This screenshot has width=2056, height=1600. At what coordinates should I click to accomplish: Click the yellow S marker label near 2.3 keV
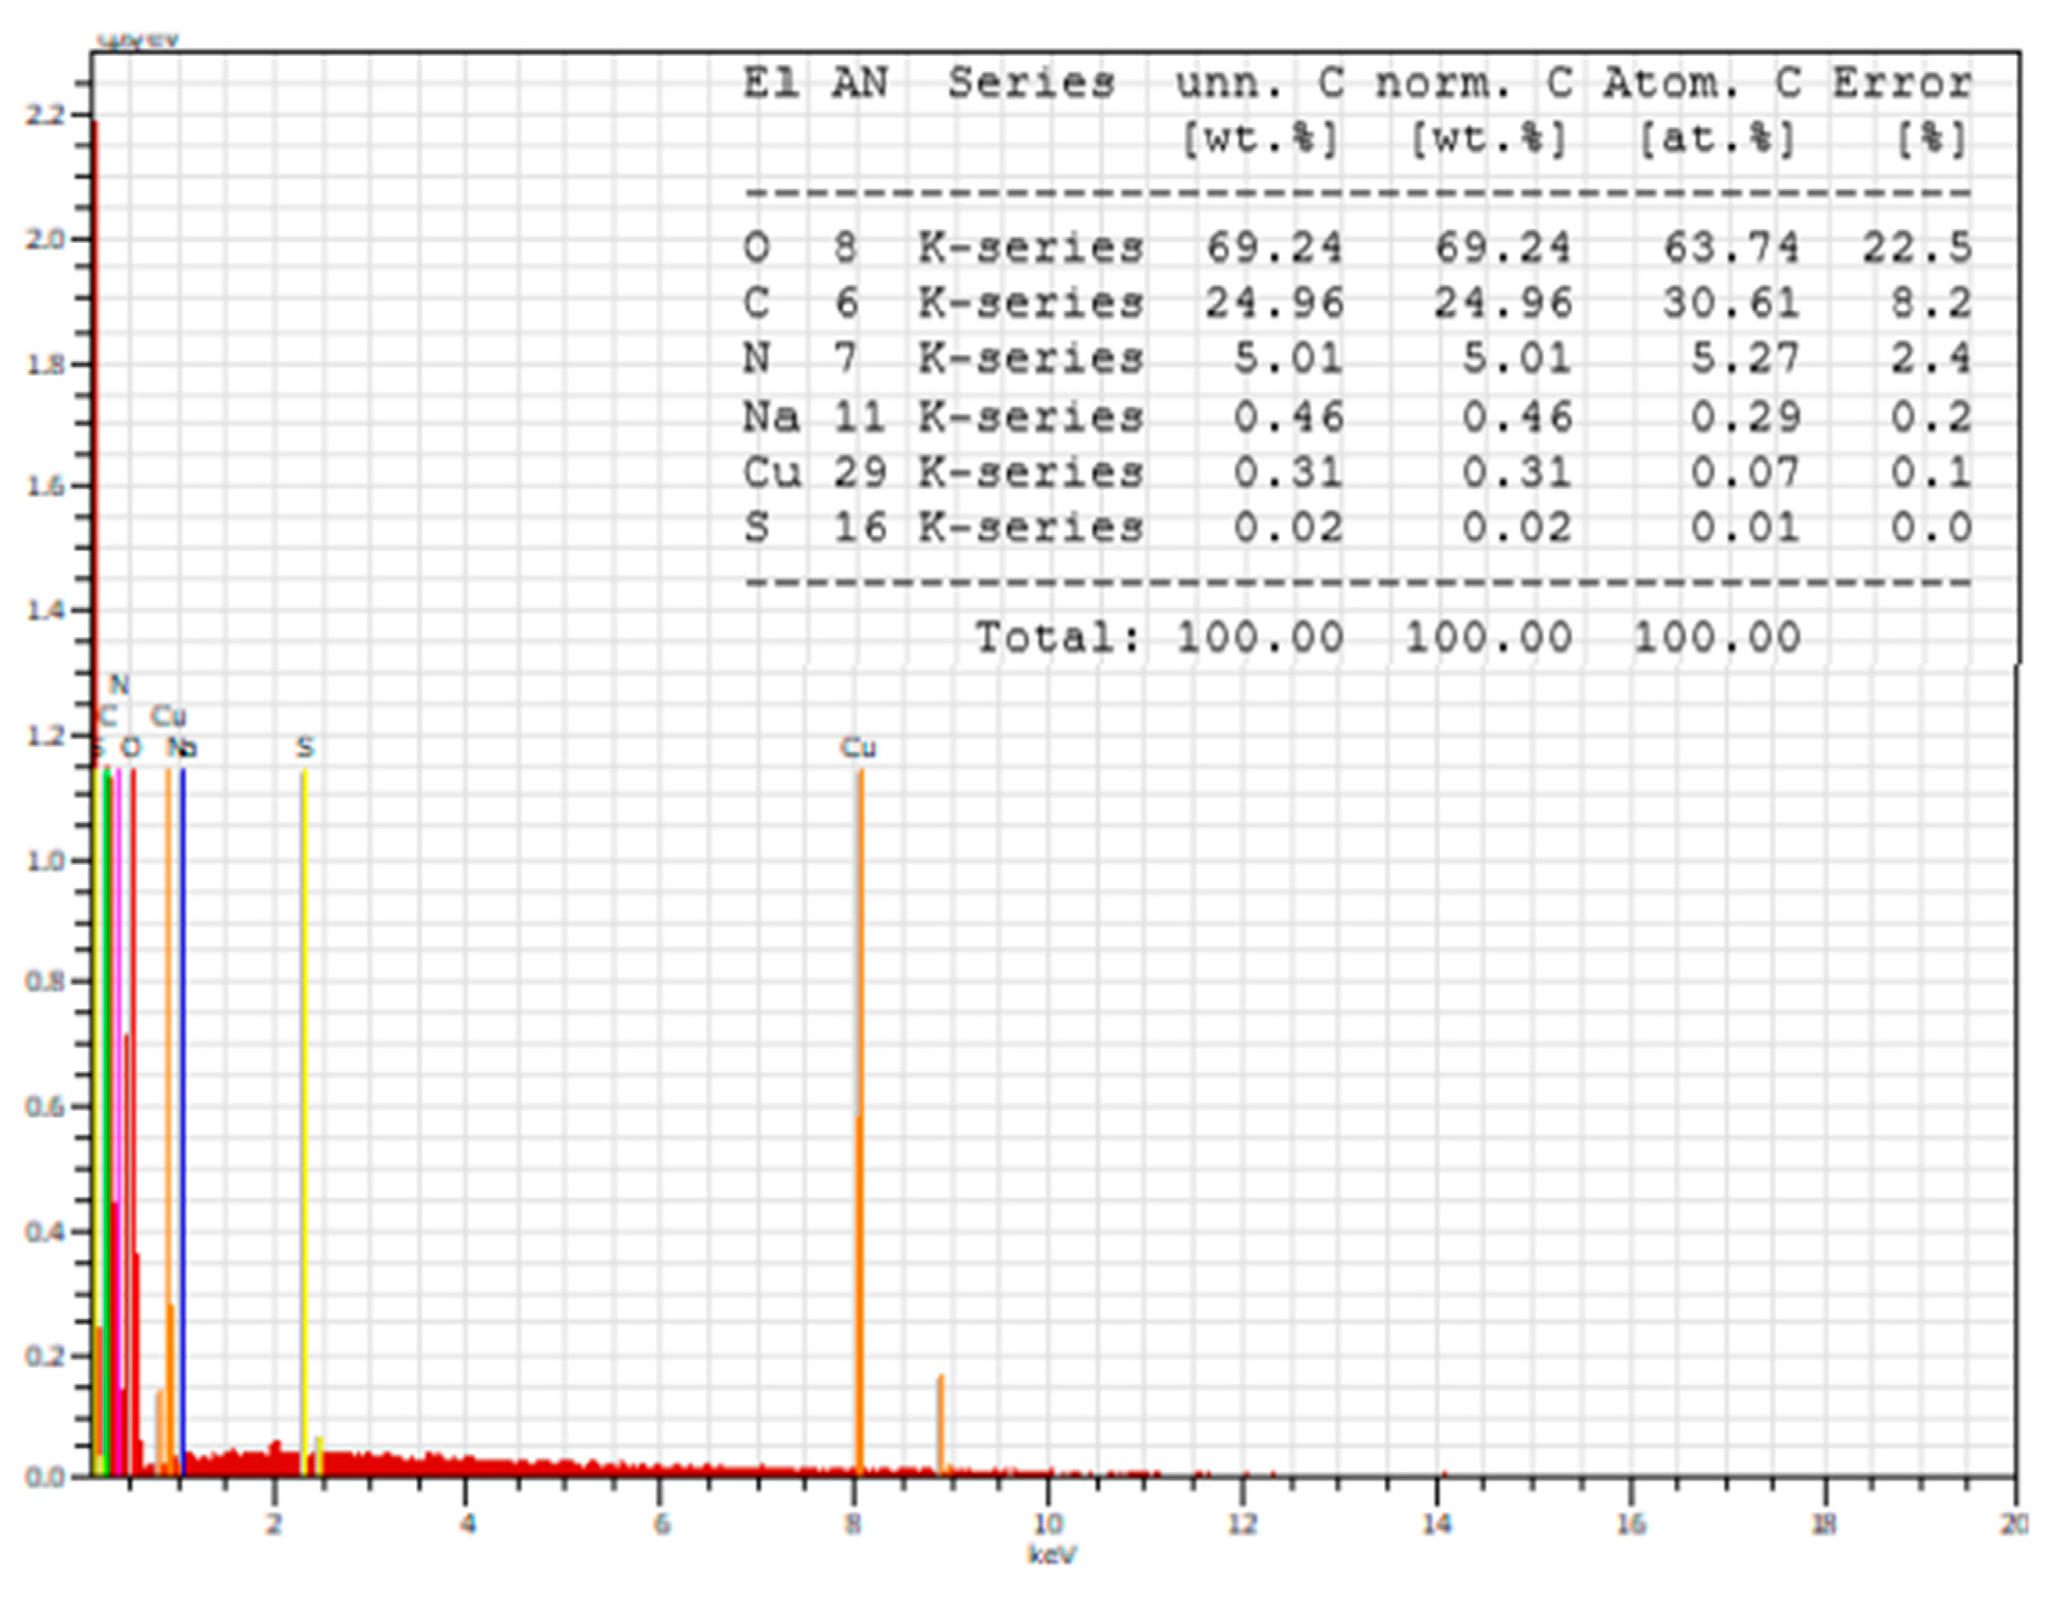click(305, 747)
